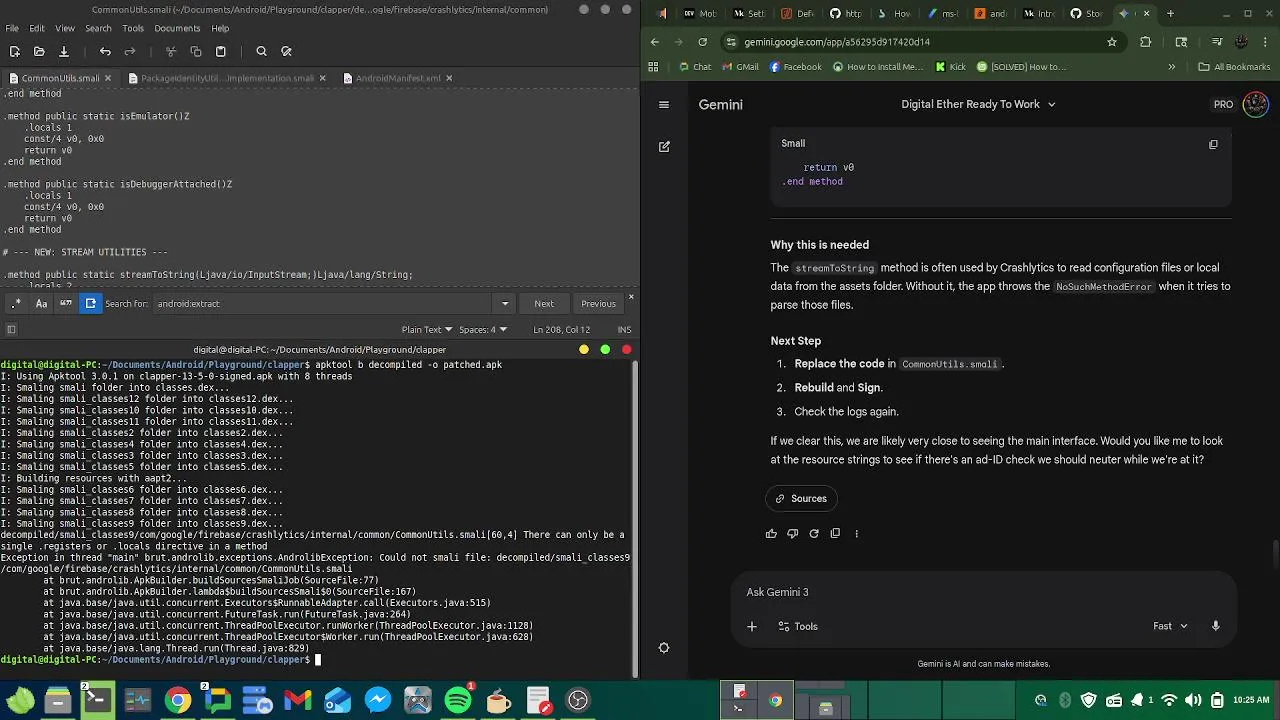Click the Chrome address bar URL
Image resolution: width=1280 pixels, height=720 pixels.
point(837,42)
